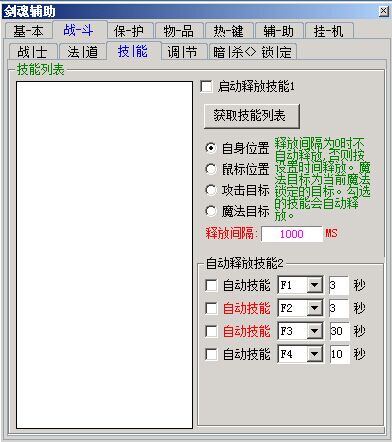The width and height of the screenshot is (392, 442).
Task: Click the seconds field showing 30
Action: (339, 331)
